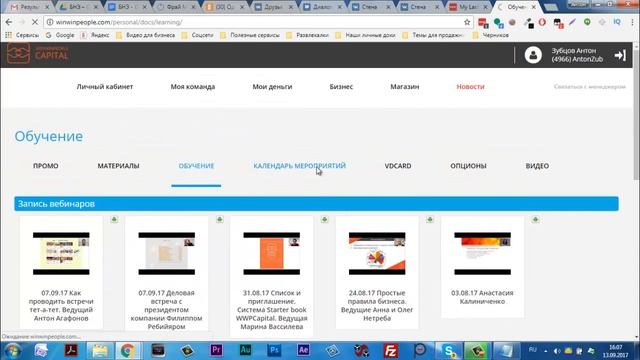Click the Яндекс bookmark
Screen dimensions: 640x360
point(95,35)
